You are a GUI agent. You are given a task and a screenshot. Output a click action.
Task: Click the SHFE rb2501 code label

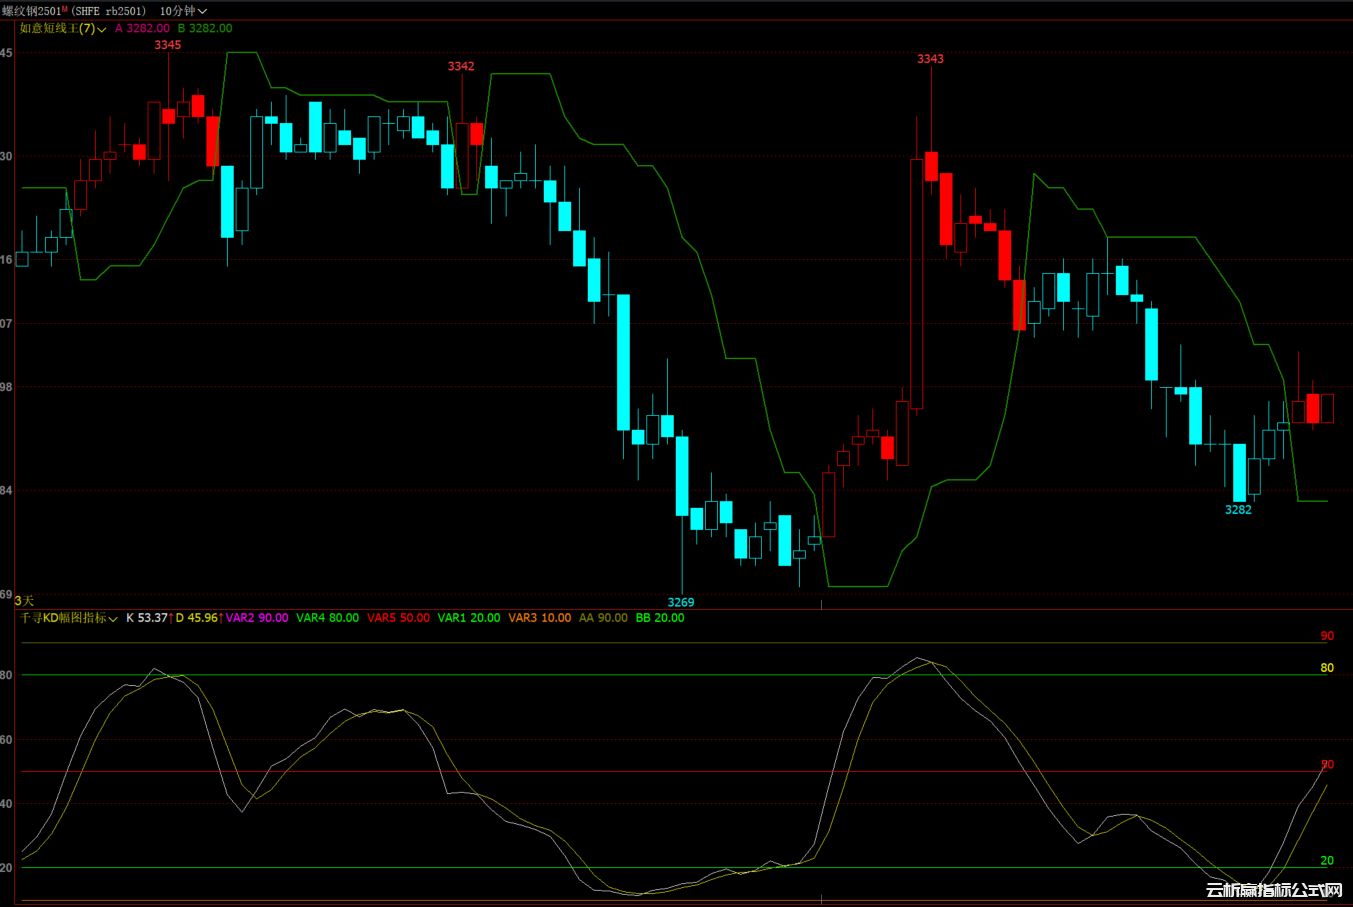click(108, 11)
